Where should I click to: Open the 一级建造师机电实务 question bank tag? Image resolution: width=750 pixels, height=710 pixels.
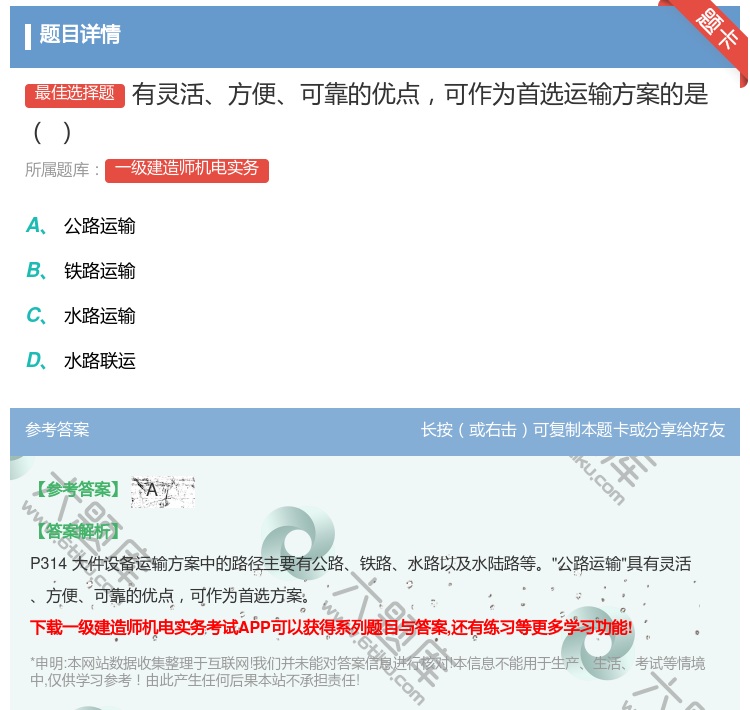(x=187, y=170)
